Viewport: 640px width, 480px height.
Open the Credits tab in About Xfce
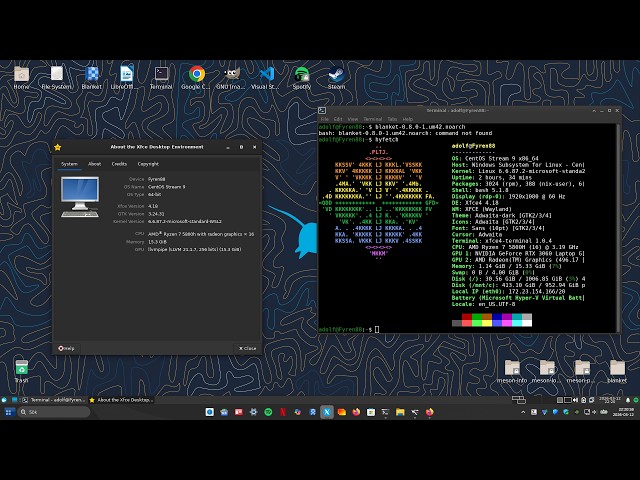click(119, 164)
